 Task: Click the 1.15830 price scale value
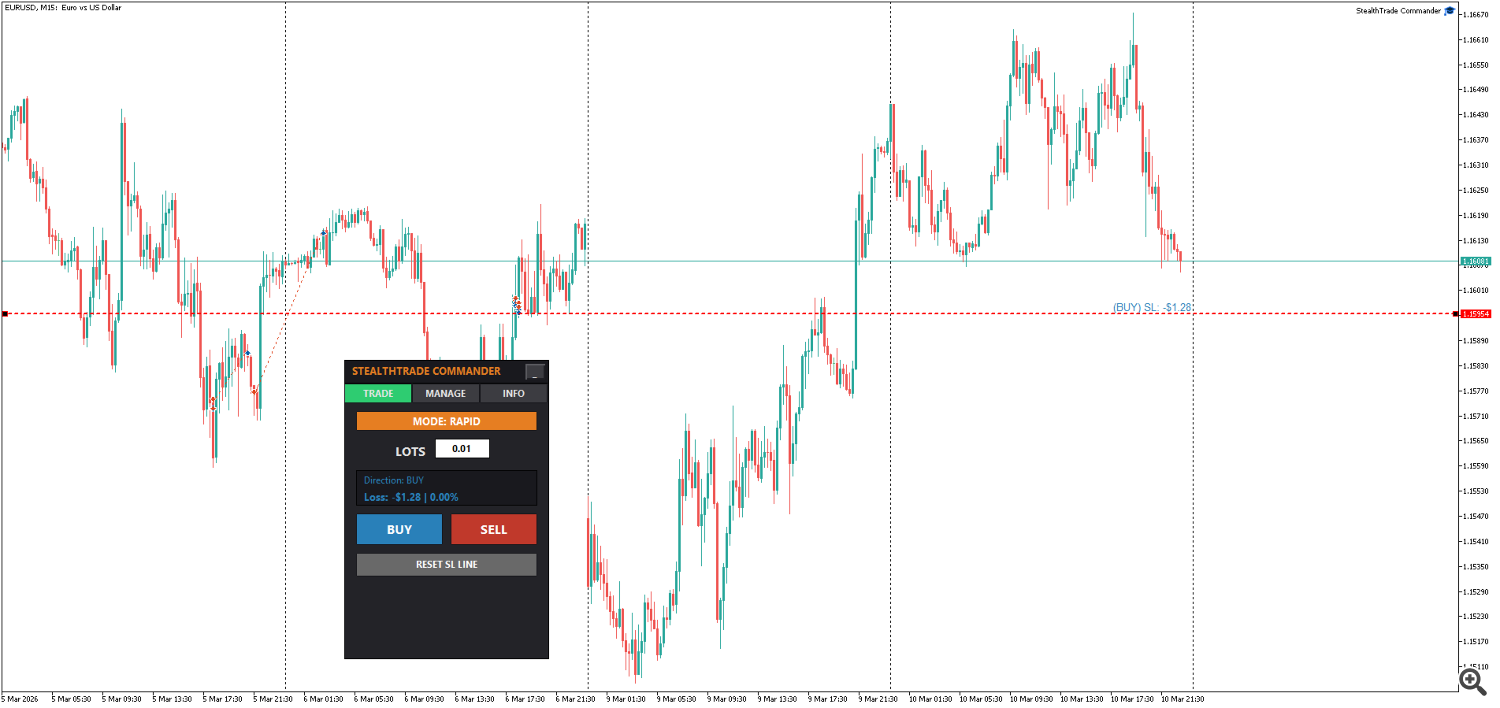[1476, 366]
